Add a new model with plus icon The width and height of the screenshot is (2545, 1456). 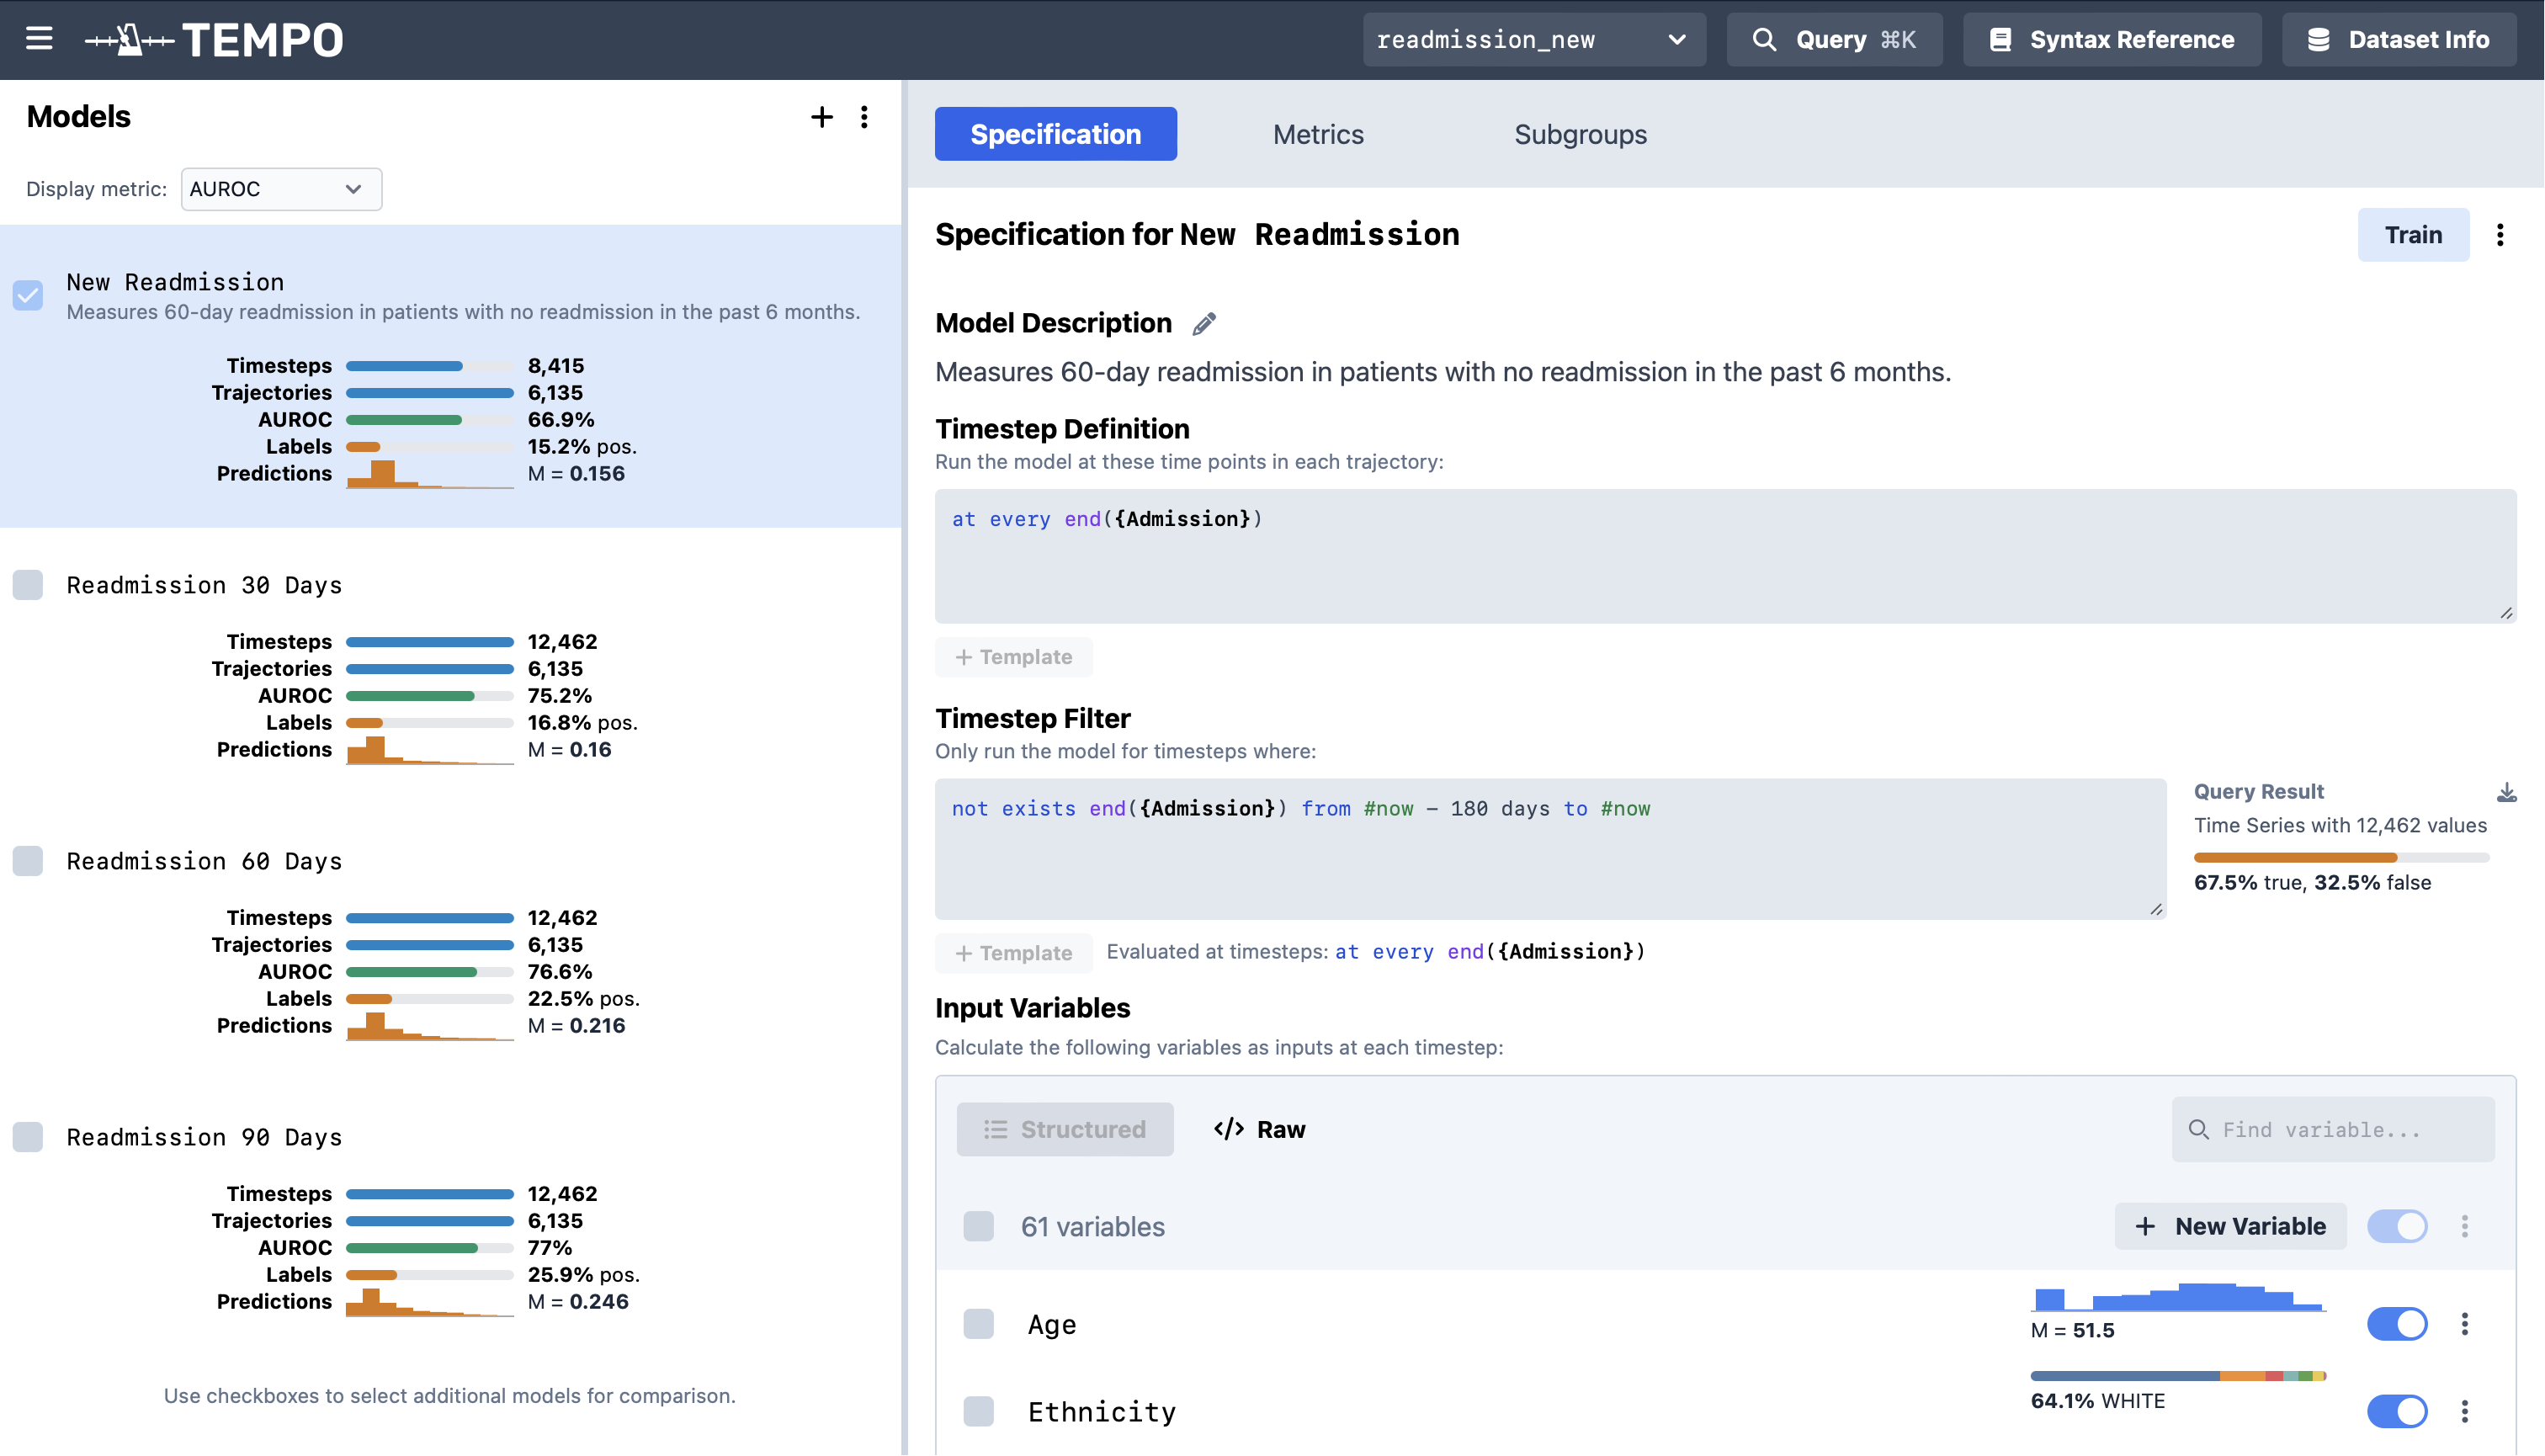(821, 117)
